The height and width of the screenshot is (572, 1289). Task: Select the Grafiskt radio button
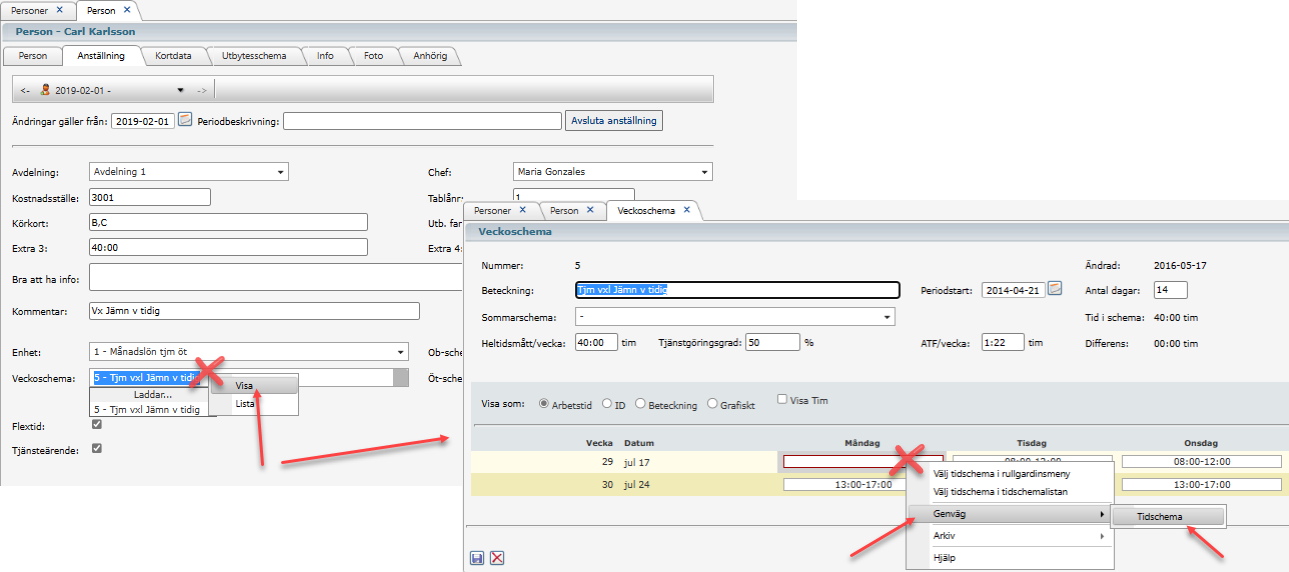point(712,404)
